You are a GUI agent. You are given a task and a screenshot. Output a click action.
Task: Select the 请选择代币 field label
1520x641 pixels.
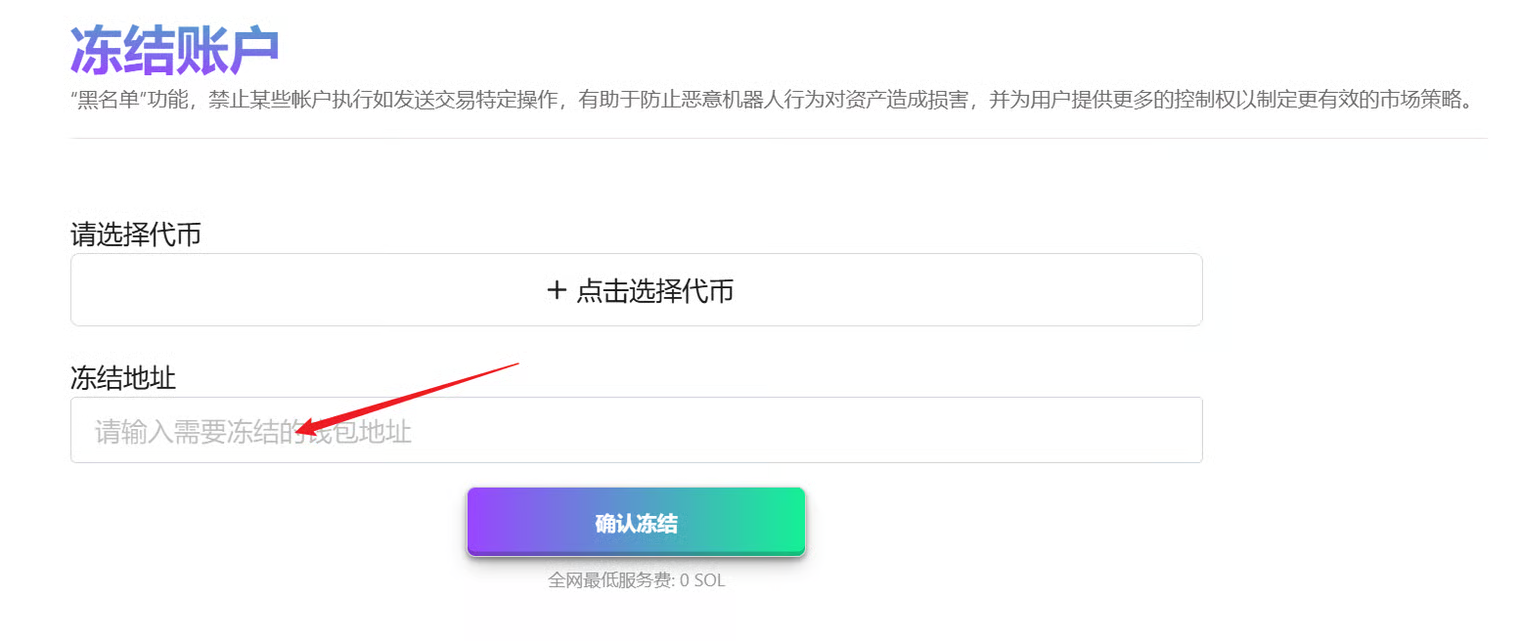[136, 234]
